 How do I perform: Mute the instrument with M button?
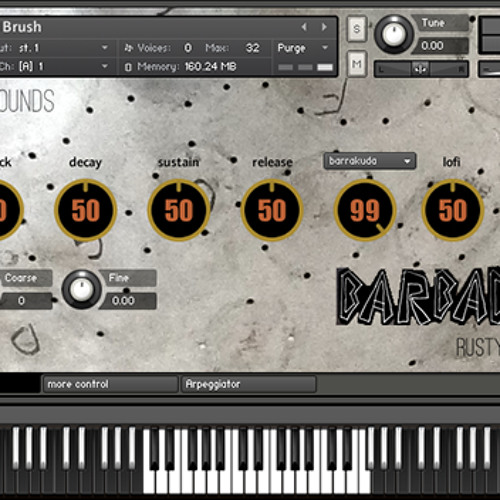pos(357,63)
